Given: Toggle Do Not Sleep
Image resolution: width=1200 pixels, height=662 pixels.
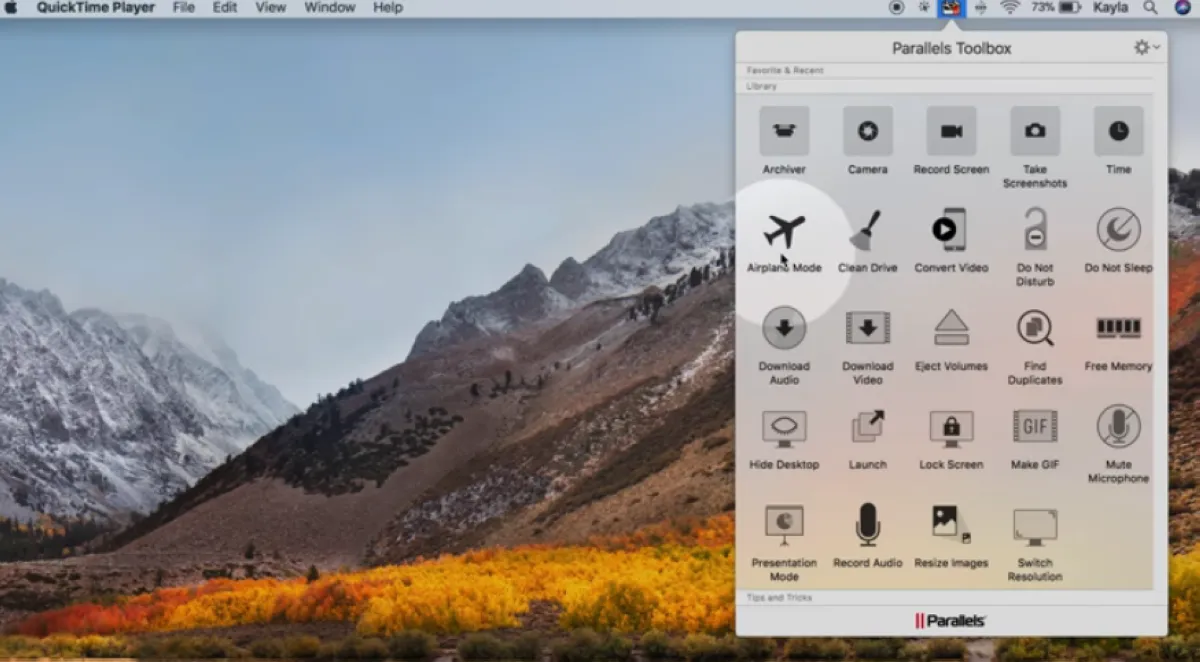Looking at the screenshot, I should tap(1118, 231).
